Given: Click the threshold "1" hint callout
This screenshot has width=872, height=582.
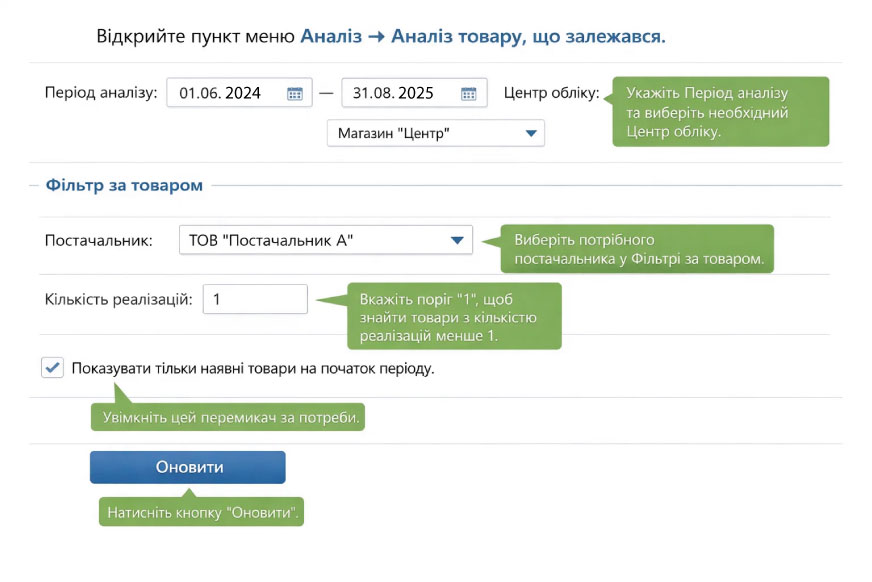Looking at the screenshot, I should [x=452, y=314].
